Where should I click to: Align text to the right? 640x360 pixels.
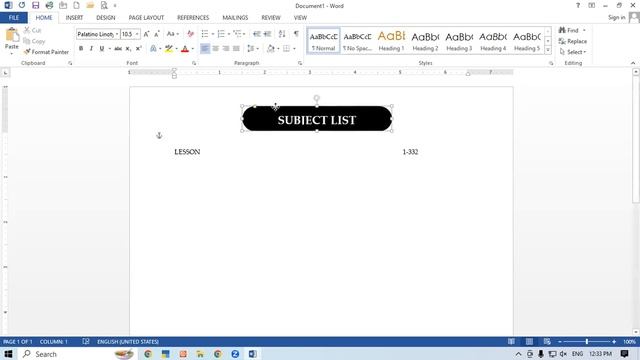226,49
